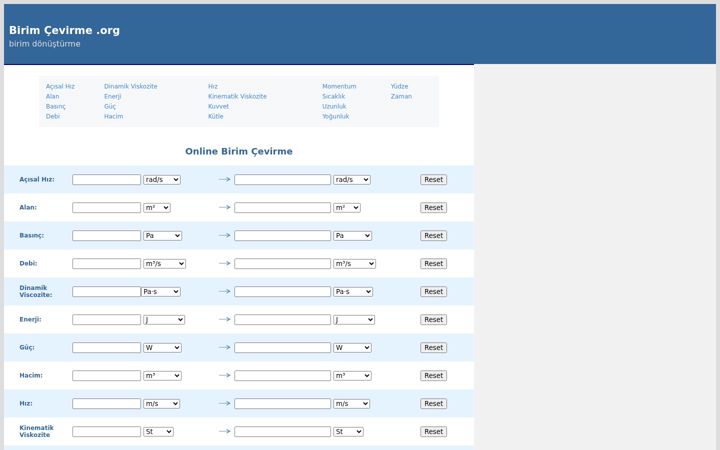The image size is (720, 450).
Task: Go to the Uzunluk link
Action: (x=334, y=107)
